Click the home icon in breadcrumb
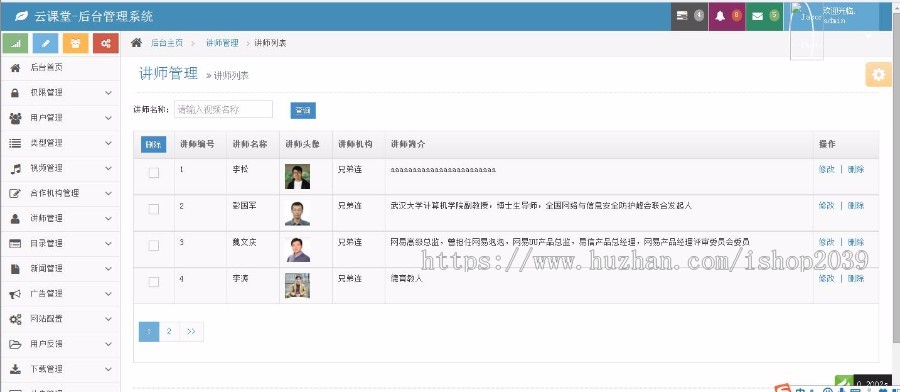 pyautogui.click(x=137, y=42)
